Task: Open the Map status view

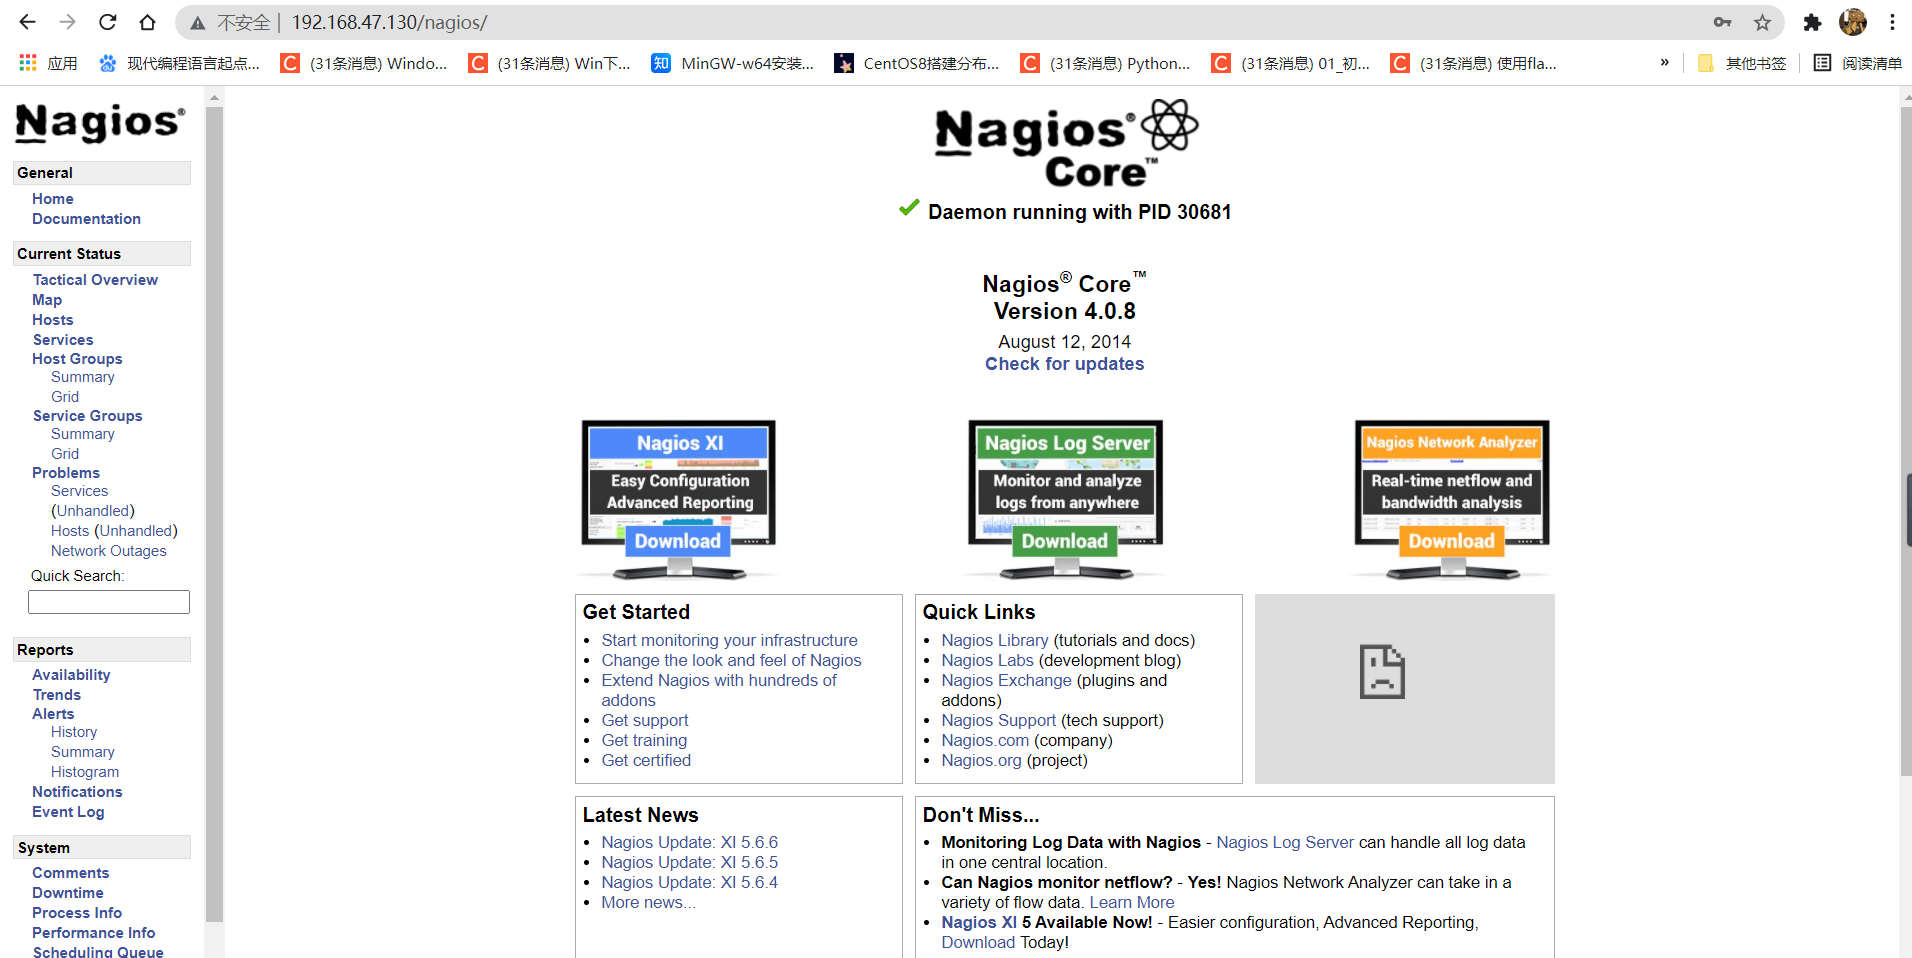Action: click(x=47, y=300)
